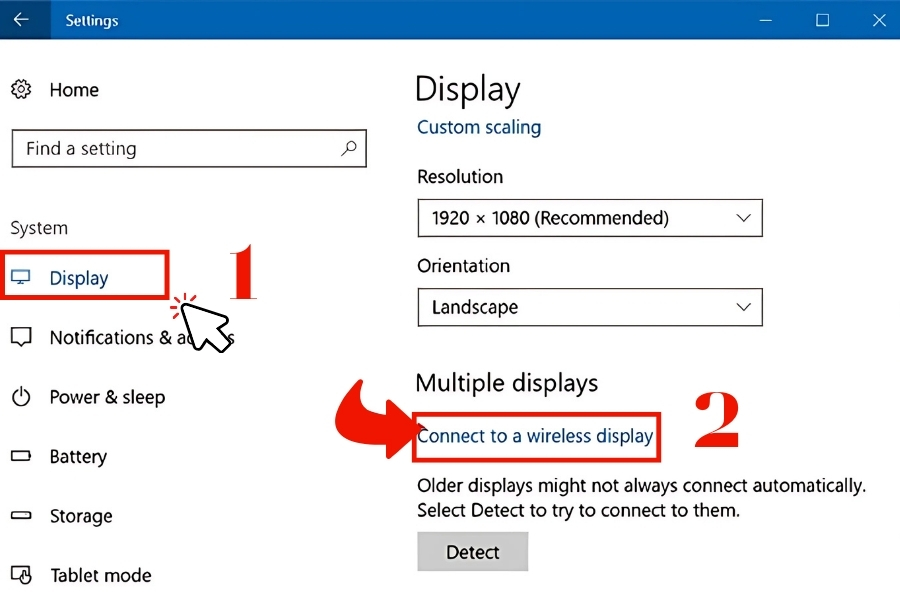Open the Resolution dropdown
The image size is (900, 600).
[589, 218]
